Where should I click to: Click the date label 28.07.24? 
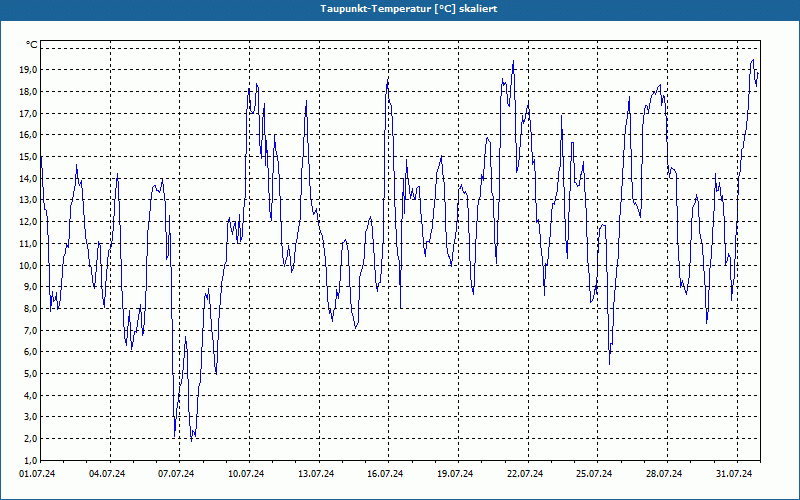(x=664, y=474)
